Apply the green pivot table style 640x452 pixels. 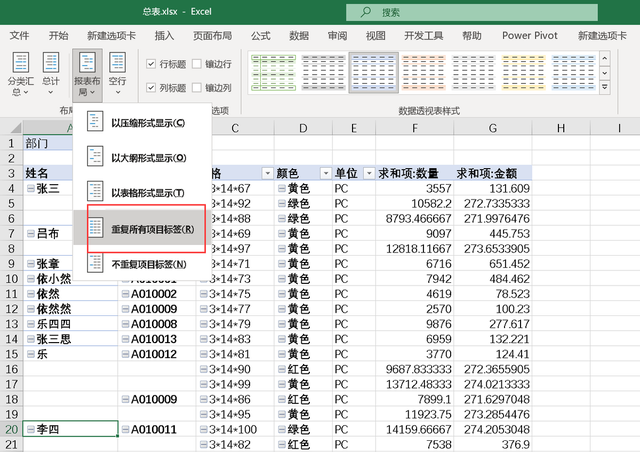point(273,73)
